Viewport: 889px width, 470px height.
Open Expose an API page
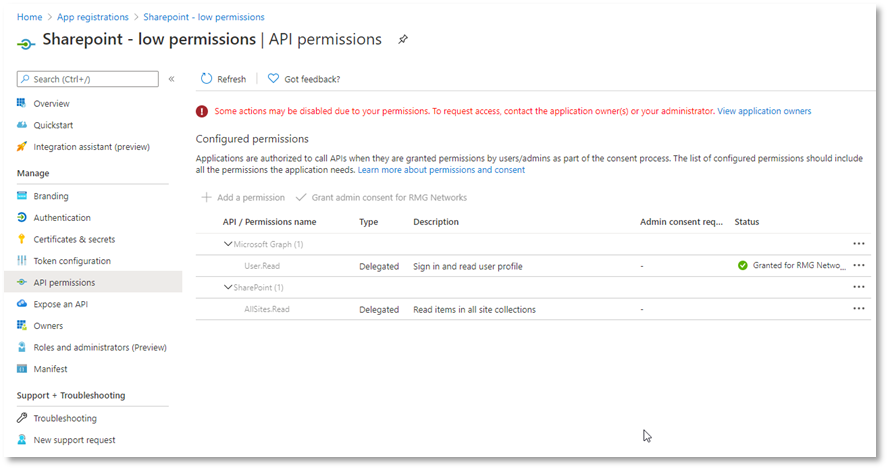(61, 304)
